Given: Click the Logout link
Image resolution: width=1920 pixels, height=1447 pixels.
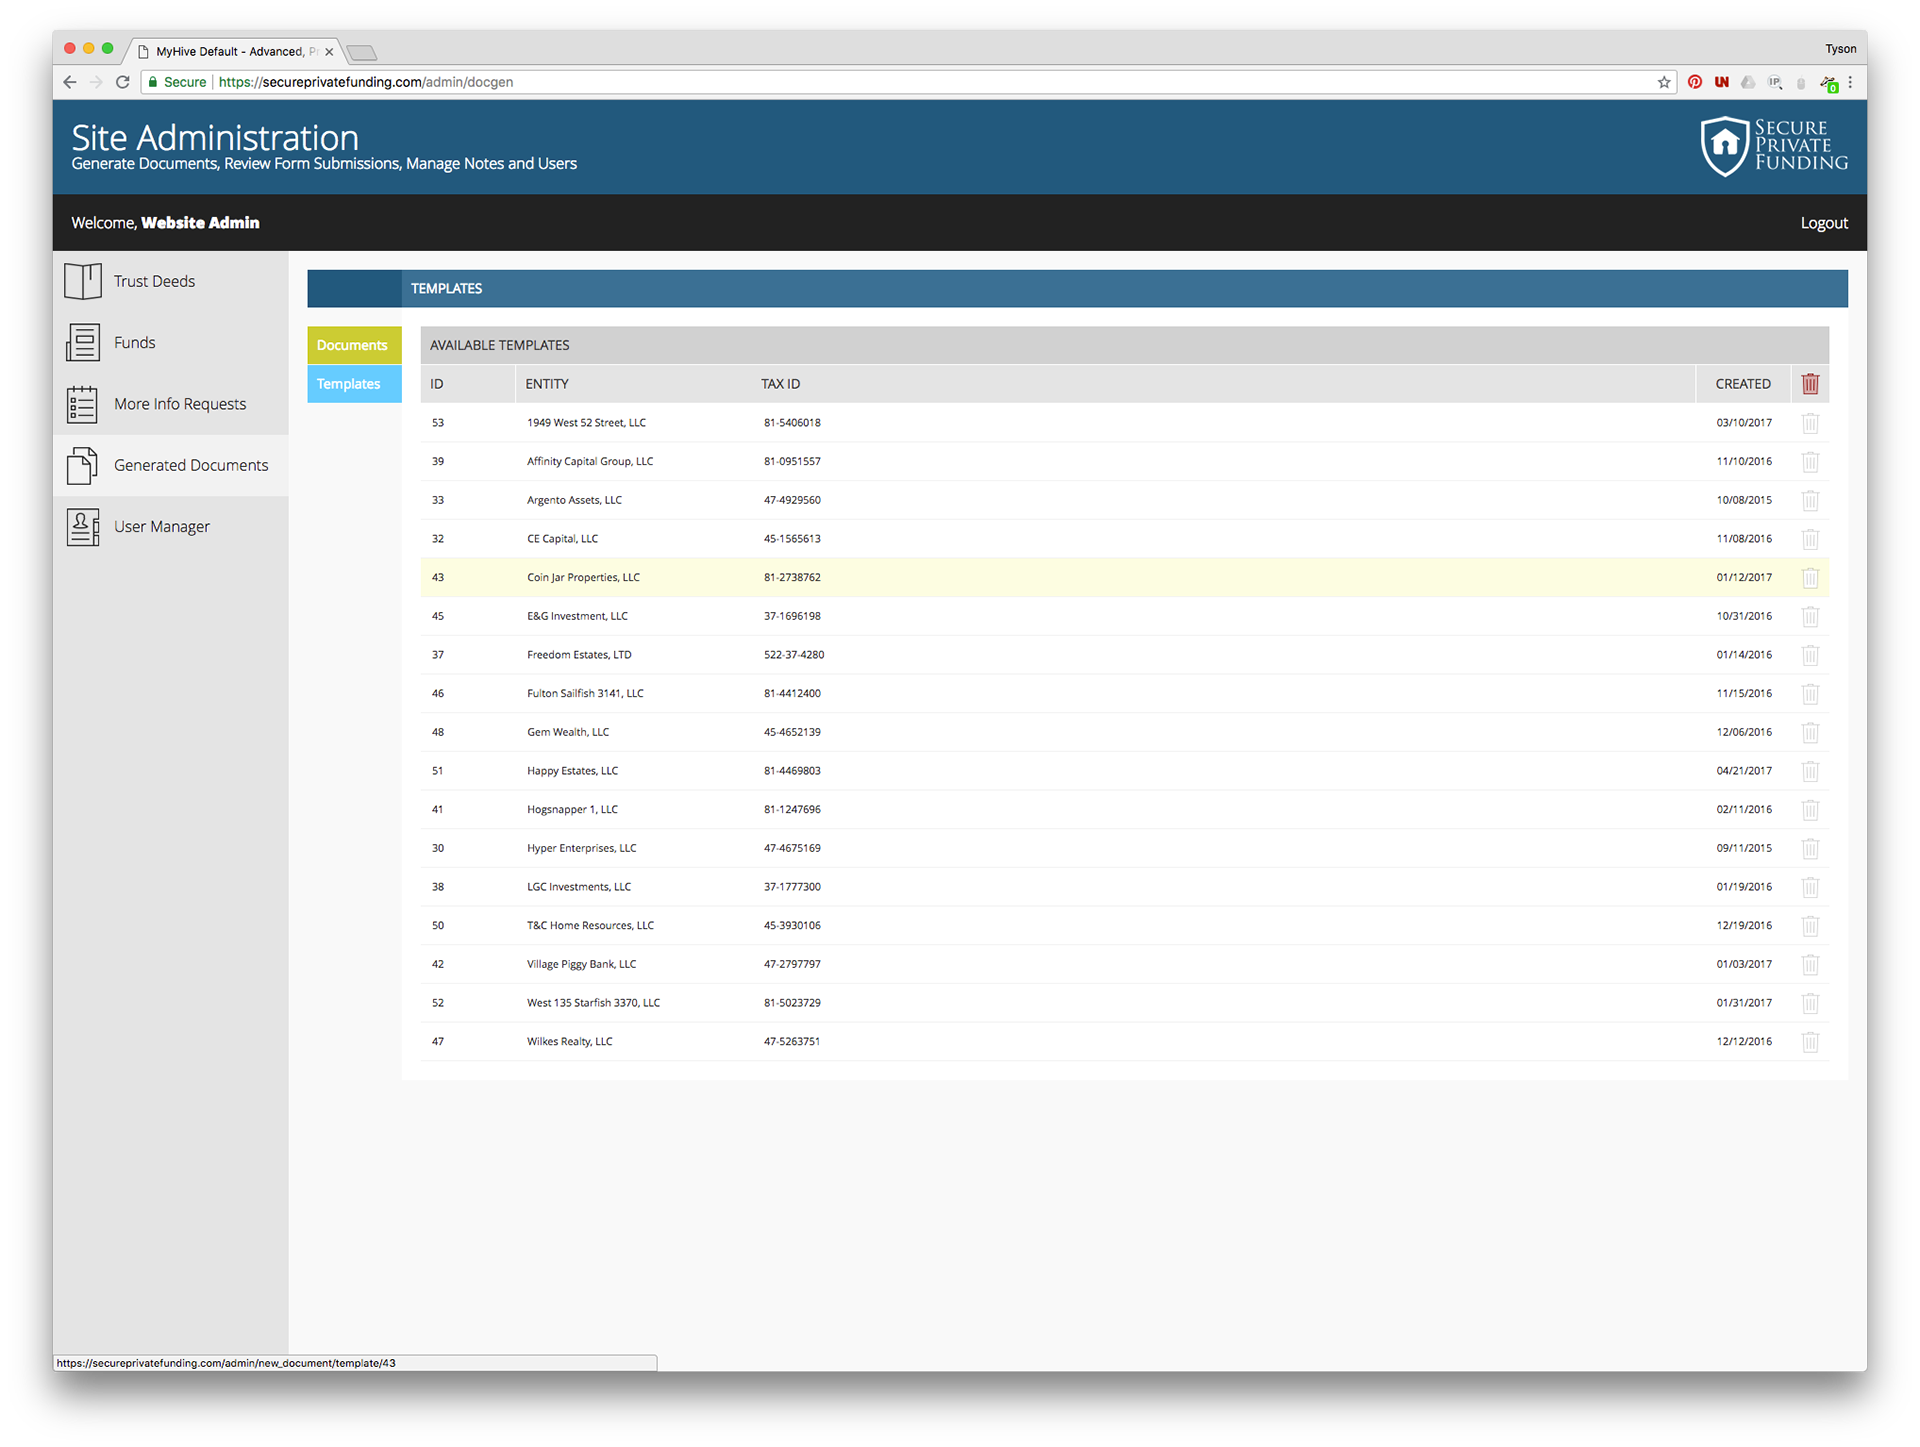Looking at the screenshot, I should tap(1824, 223).
